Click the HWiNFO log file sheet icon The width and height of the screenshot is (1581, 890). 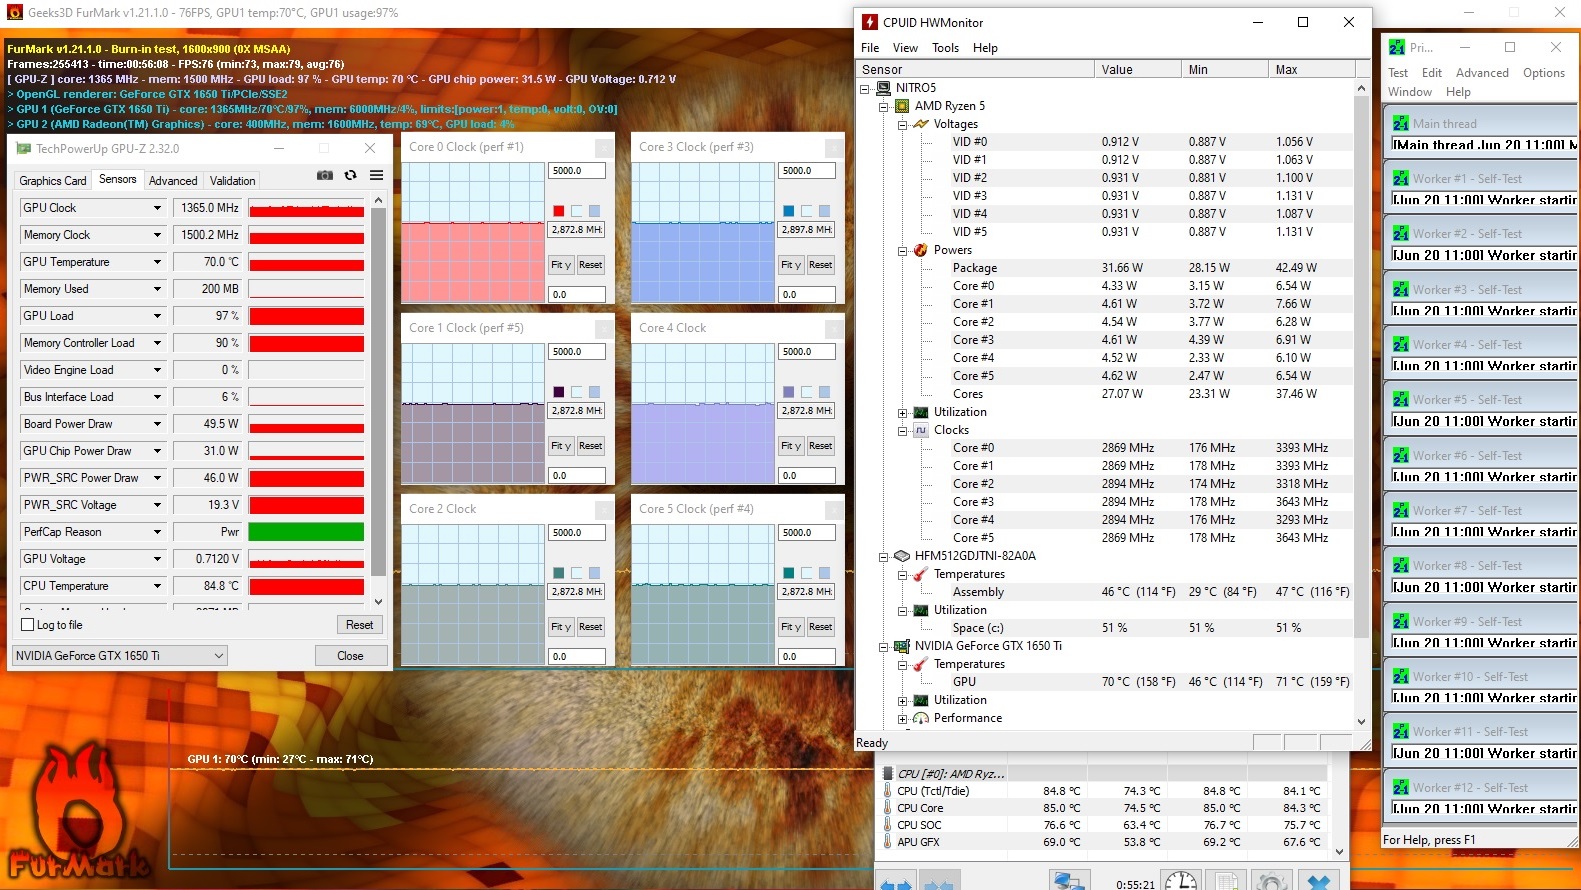1226,882
